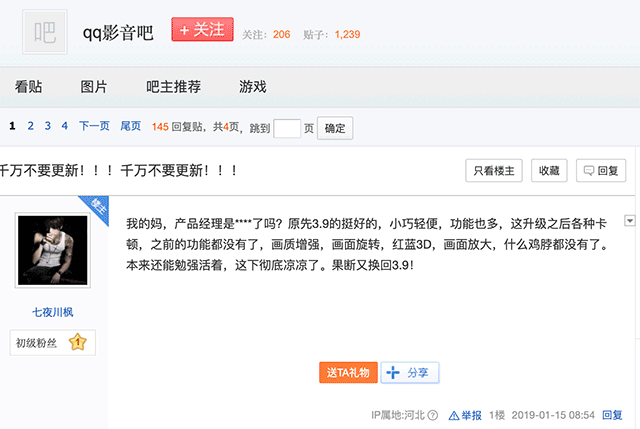Click the current page number 1
The width and height of the screenshot is (640, 429).
click(12, 126)
